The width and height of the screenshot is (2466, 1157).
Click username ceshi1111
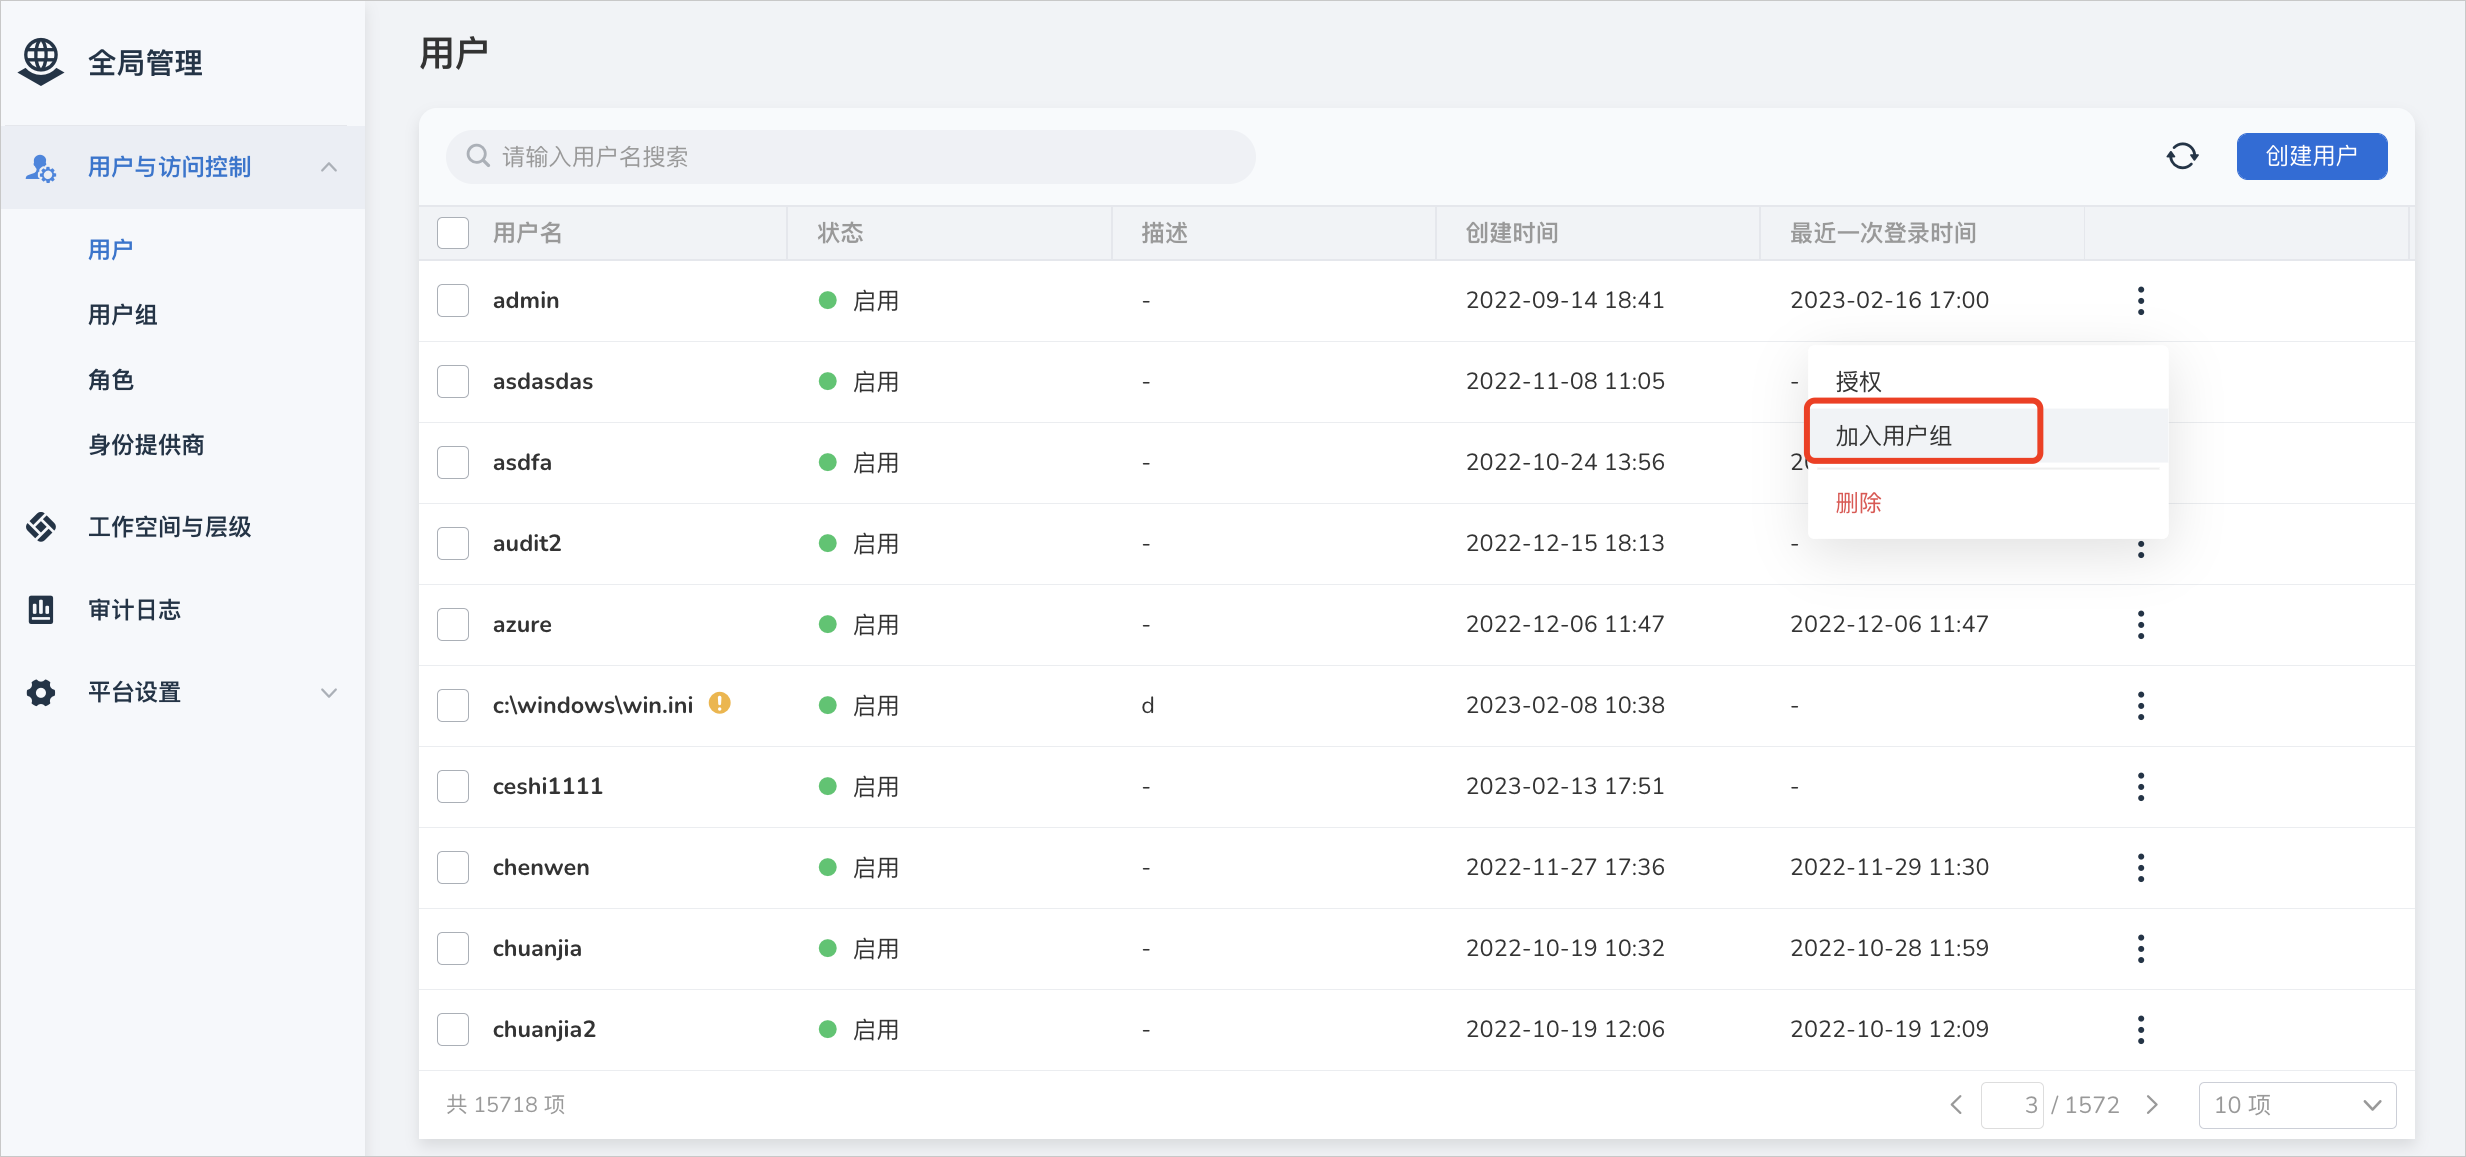[x=548, y=787]
